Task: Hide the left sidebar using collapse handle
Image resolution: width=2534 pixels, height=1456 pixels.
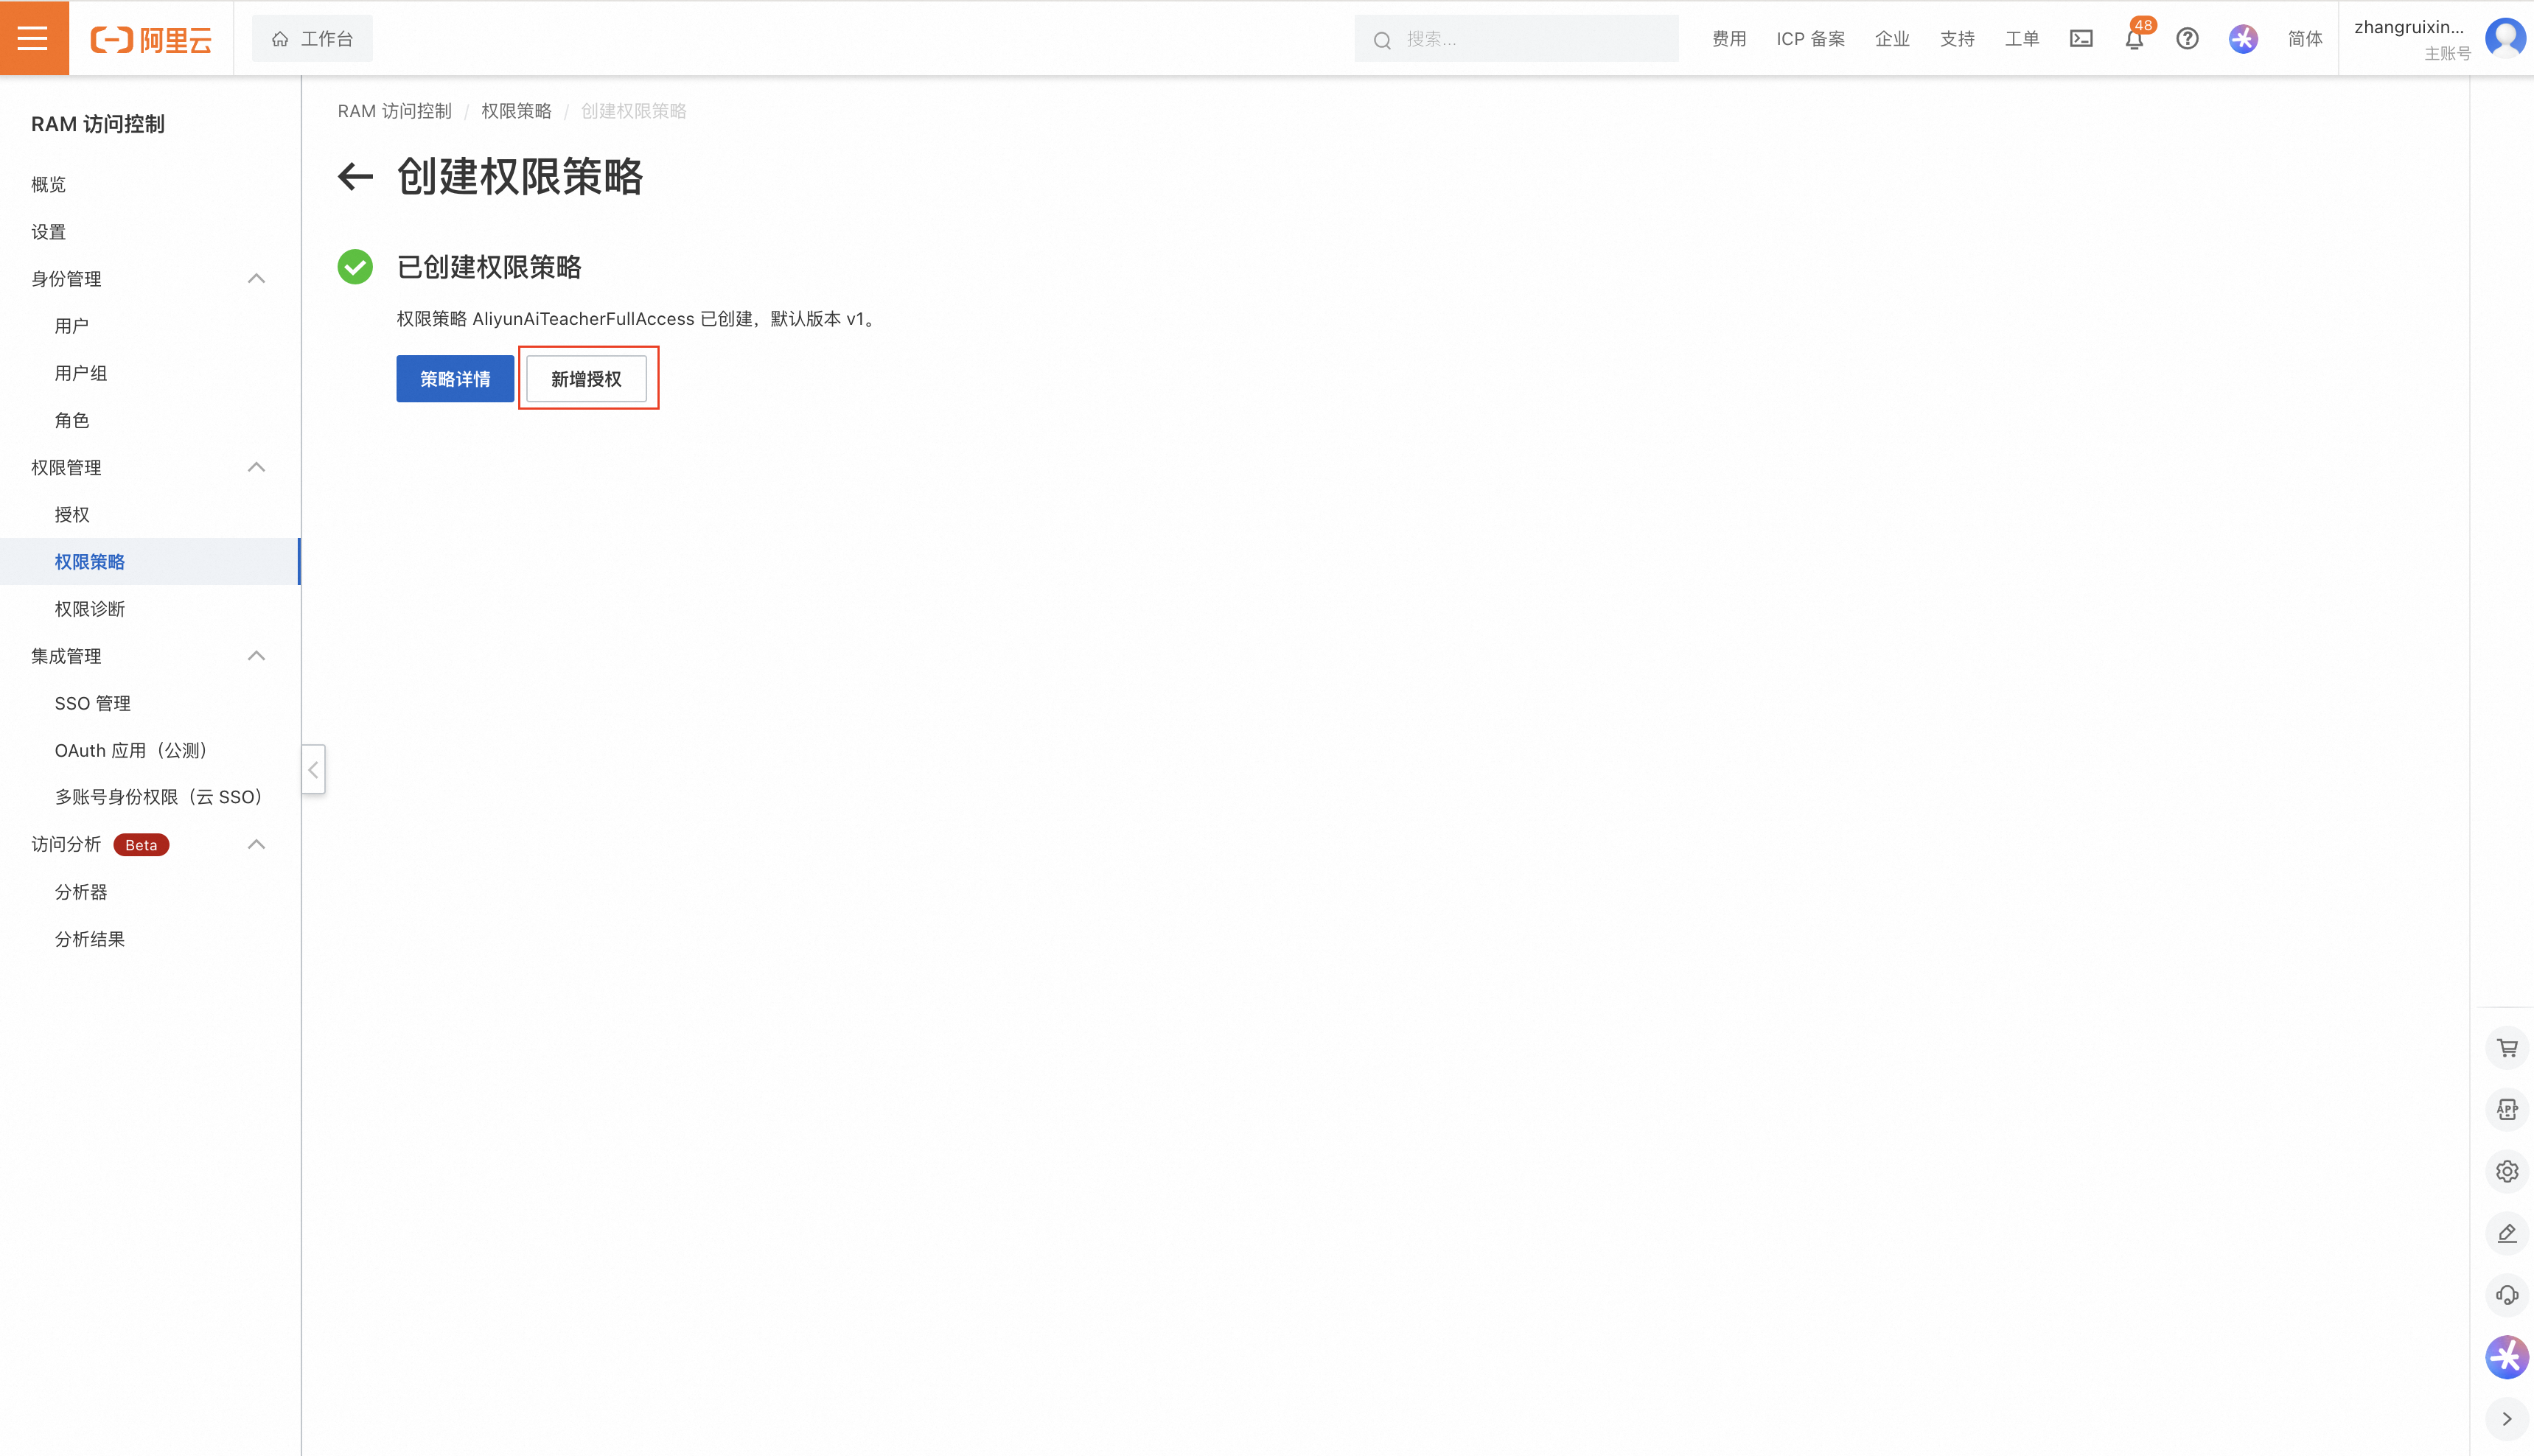Action: (313, 769)
